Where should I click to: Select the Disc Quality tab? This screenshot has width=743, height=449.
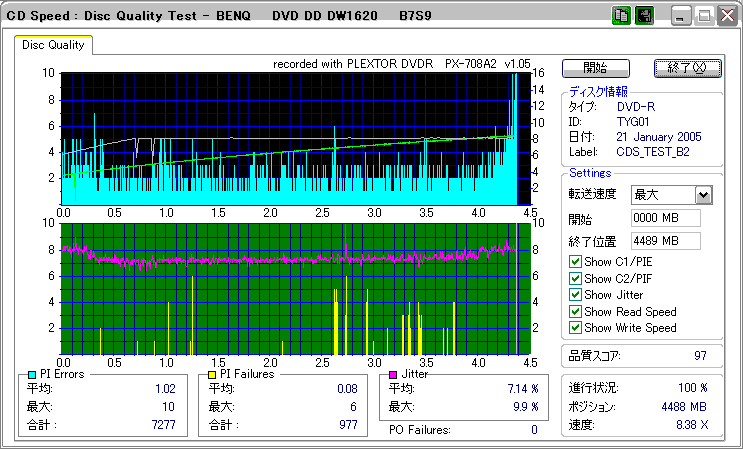tap(55, 45)
